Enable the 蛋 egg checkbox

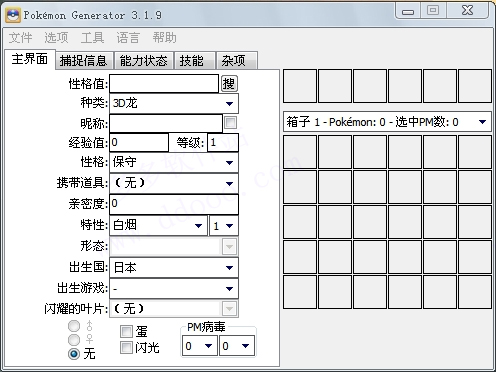click(126, 331)
